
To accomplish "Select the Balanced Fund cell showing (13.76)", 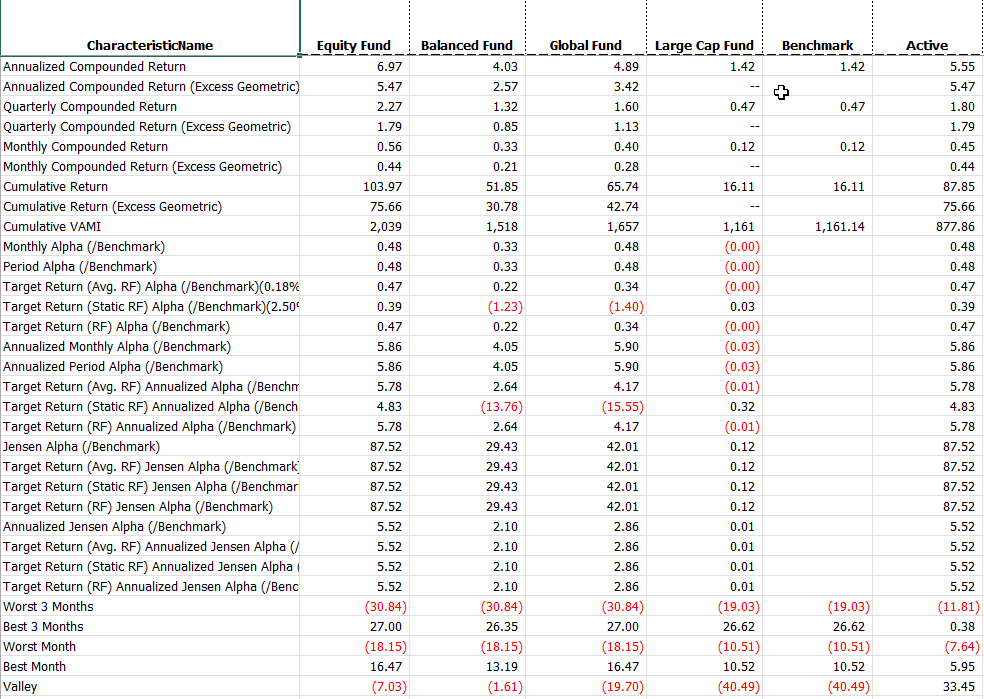I will 498,407.
